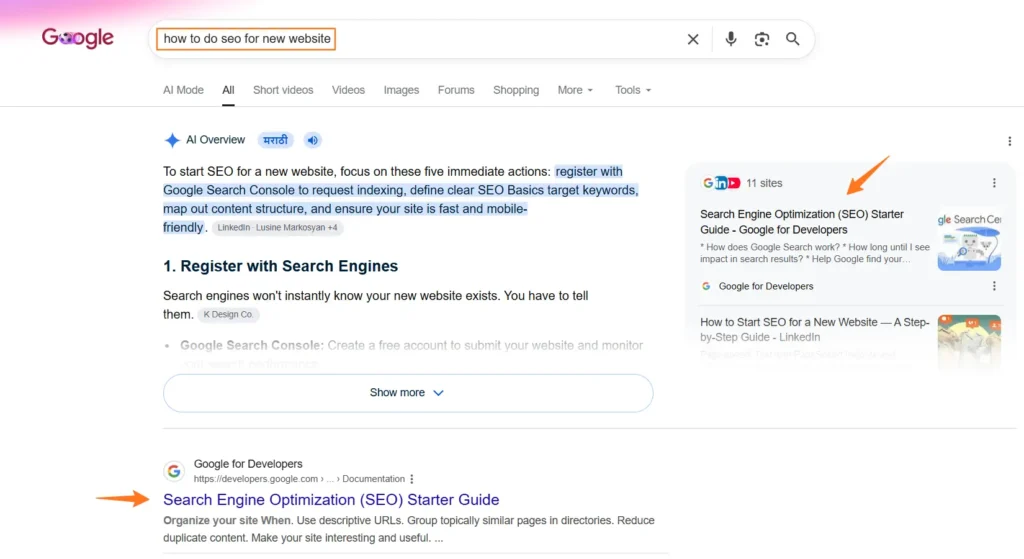Expand AI Overview with Show more
The height and width of the screenshot is (559, 1024).
[x=408, y=392]
